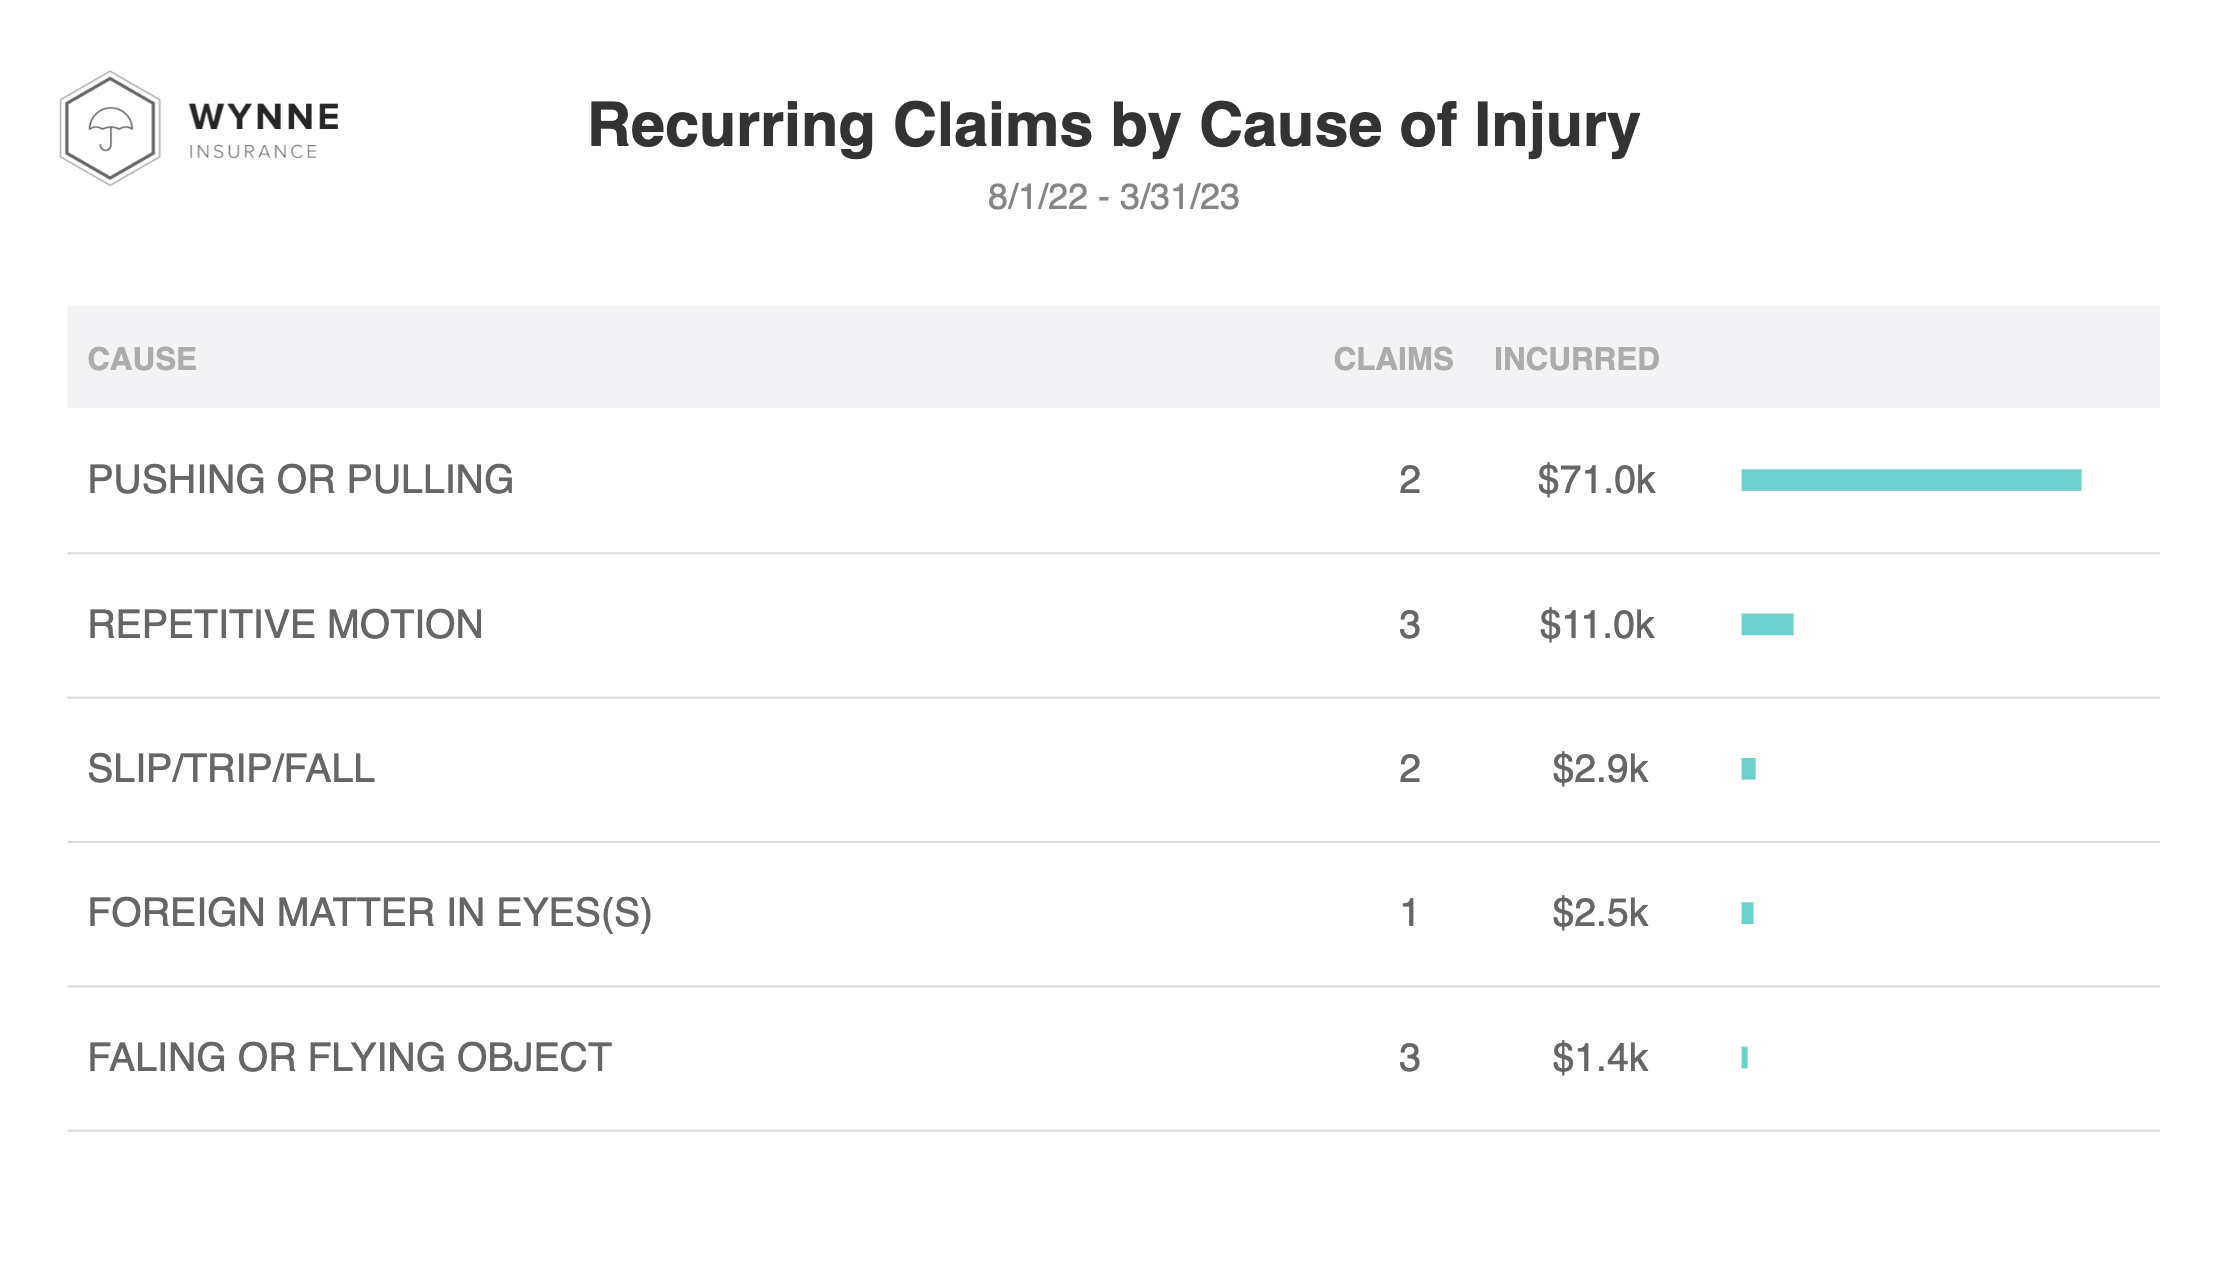Sort by the CAUSE column header
2238x1264 pixels.
(142, 359)
